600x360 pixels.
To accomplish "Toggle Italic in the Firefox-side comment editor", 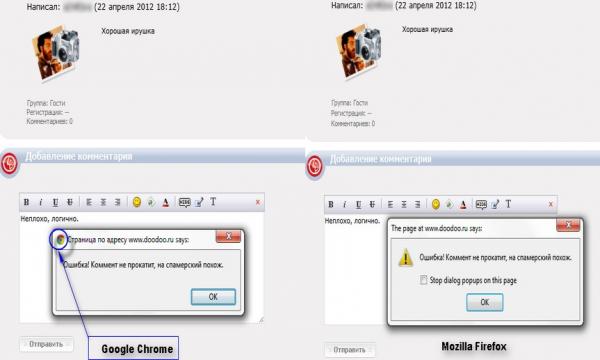I will tap(344, 204).
